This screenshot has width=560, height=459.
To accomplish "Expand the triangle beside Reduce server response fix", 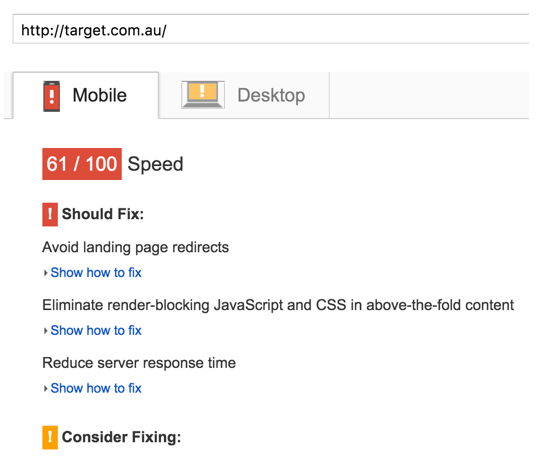I will pos(45,389).
